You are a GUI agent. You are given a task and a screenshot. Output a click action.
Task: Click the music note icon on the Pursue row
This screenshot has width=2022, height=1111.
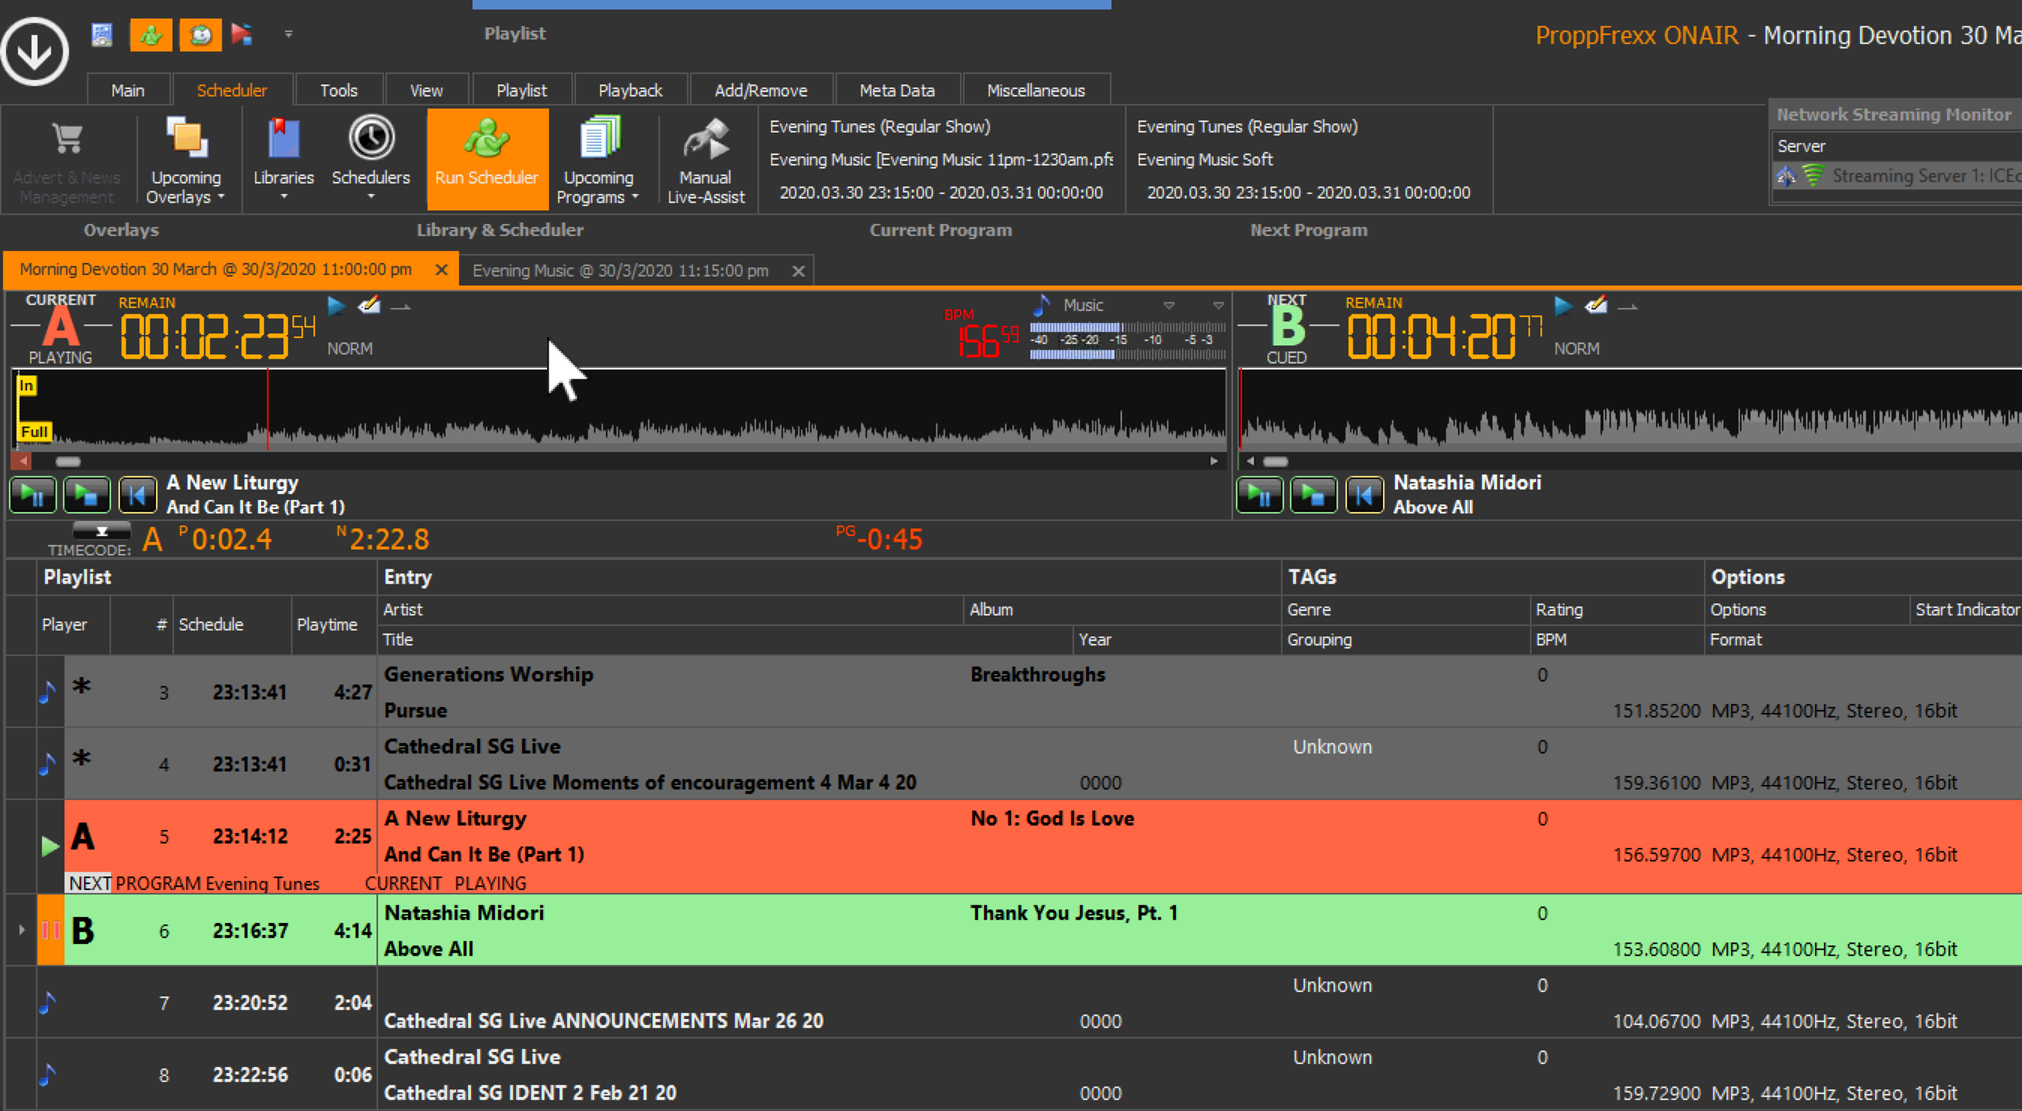pos(47,692)
